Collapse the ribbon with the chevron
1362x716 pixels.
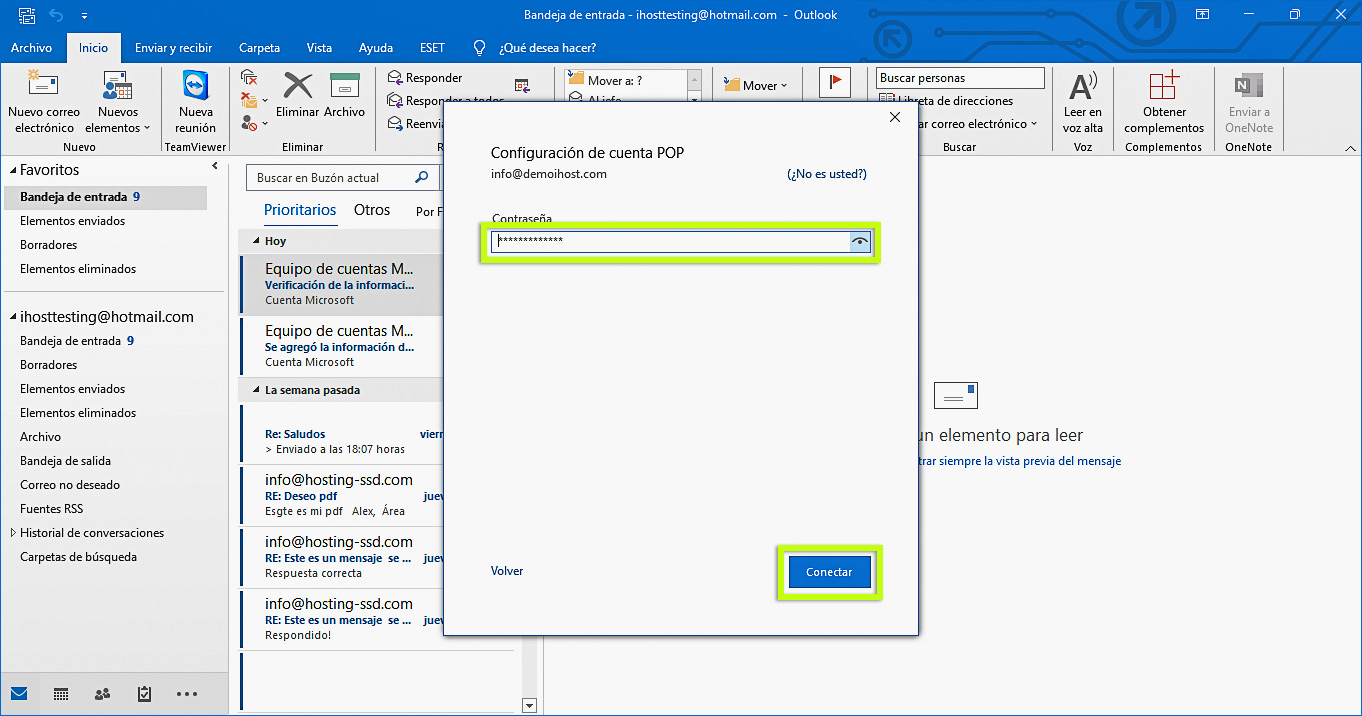(1350, 147)
